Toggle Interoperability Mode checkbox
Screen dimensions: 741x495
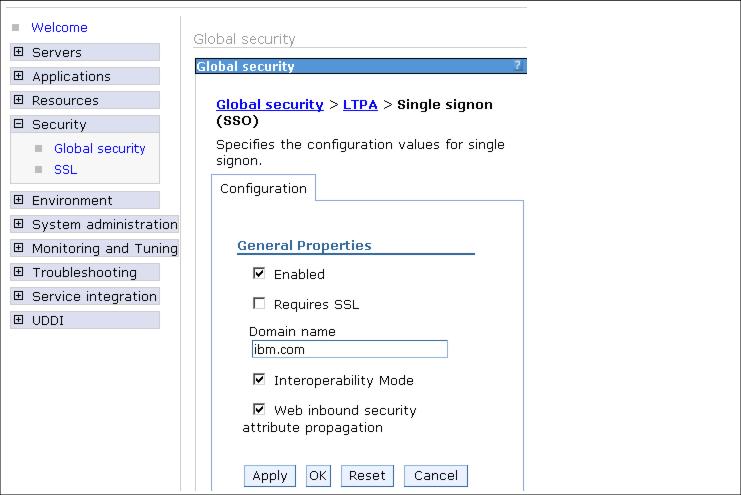coord(259,379)
